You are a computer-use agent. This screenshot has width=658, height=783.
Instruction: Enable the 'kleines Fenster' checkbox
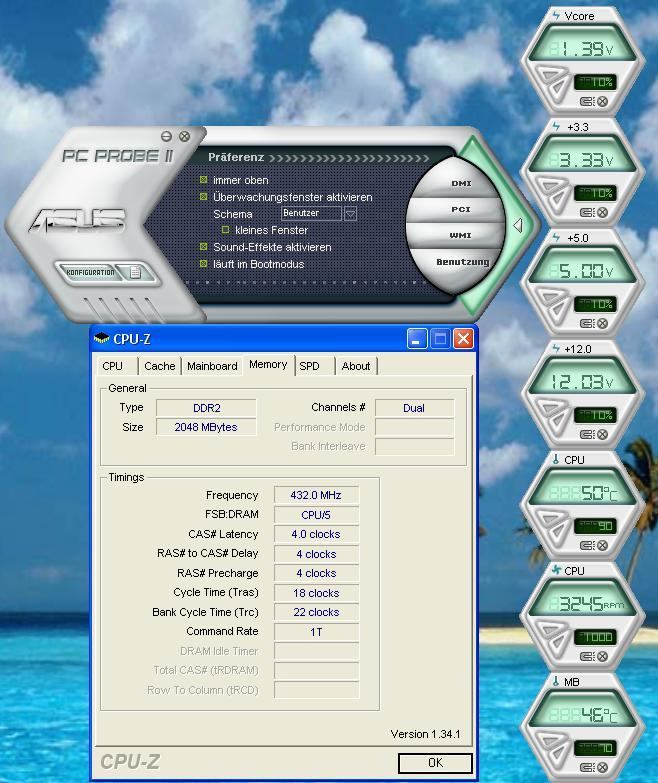(x=225, y=230)
